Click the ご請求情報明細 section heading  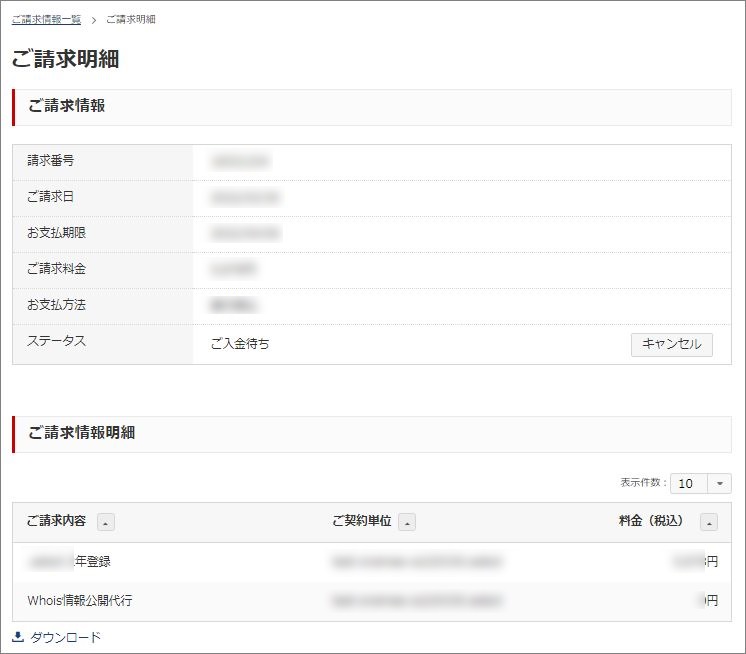coord(82,433)
